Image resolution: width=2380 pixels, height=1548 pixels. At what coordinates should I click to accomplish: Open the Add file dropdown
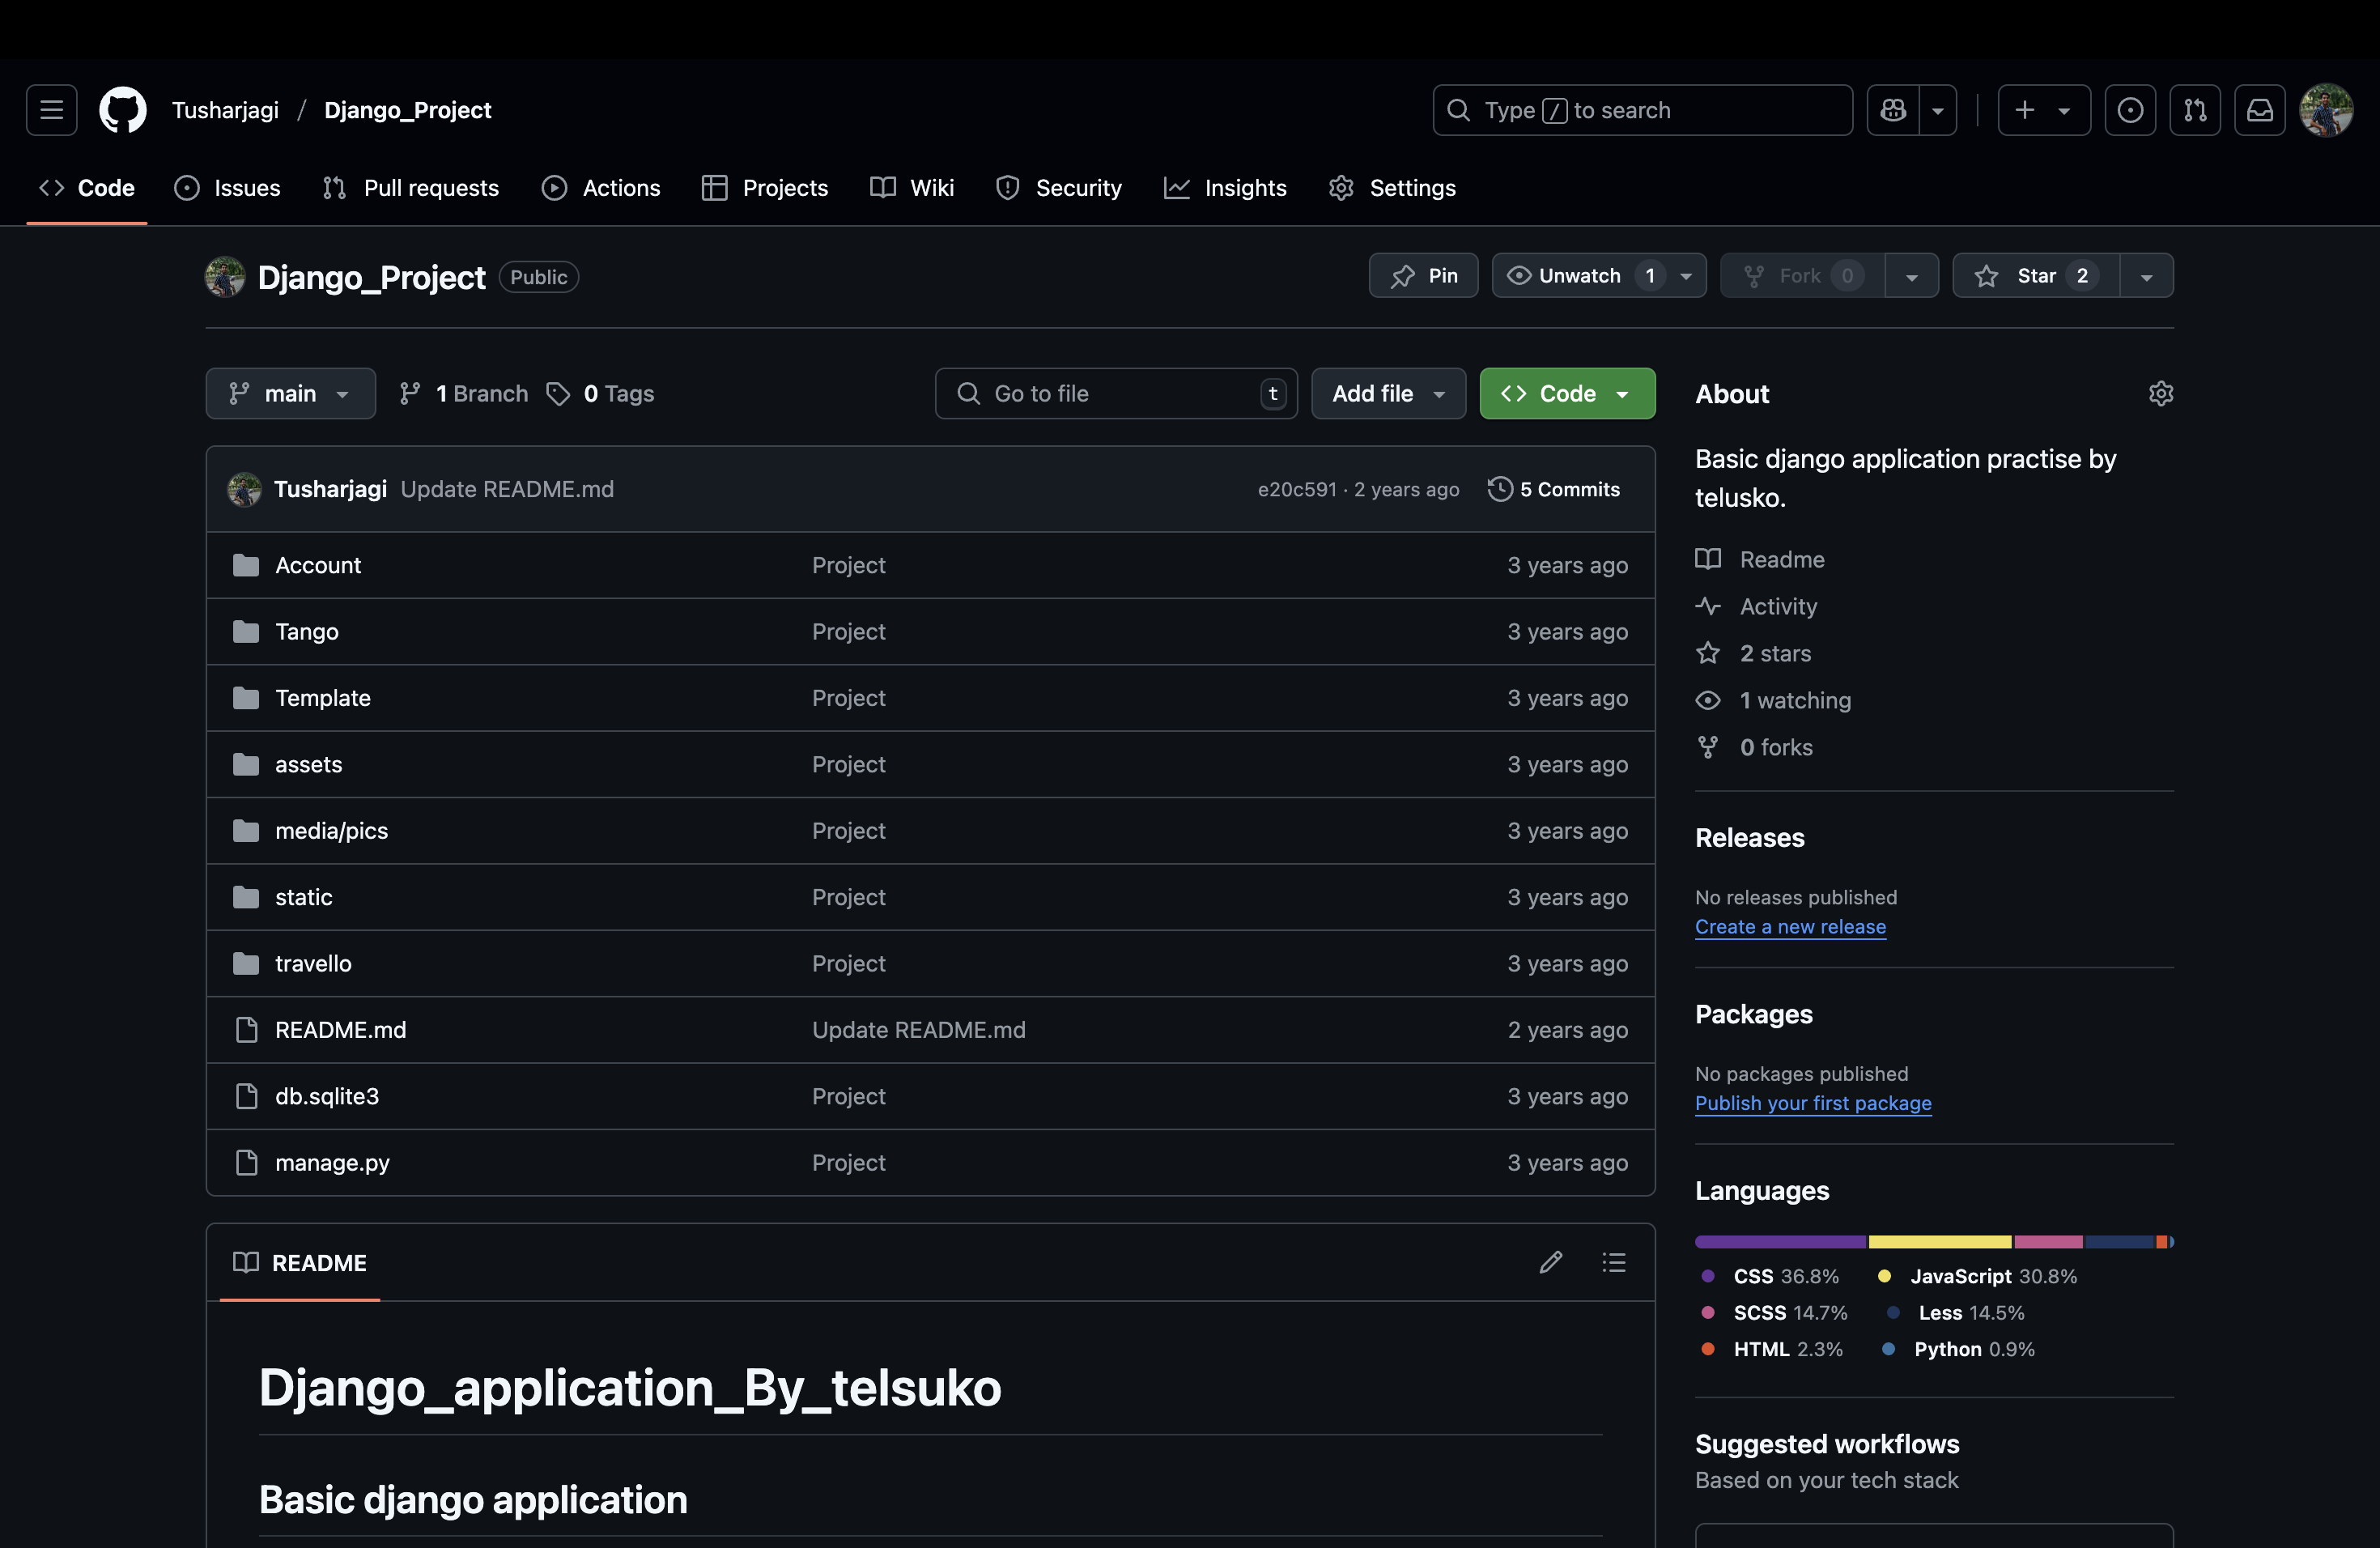1388,394
